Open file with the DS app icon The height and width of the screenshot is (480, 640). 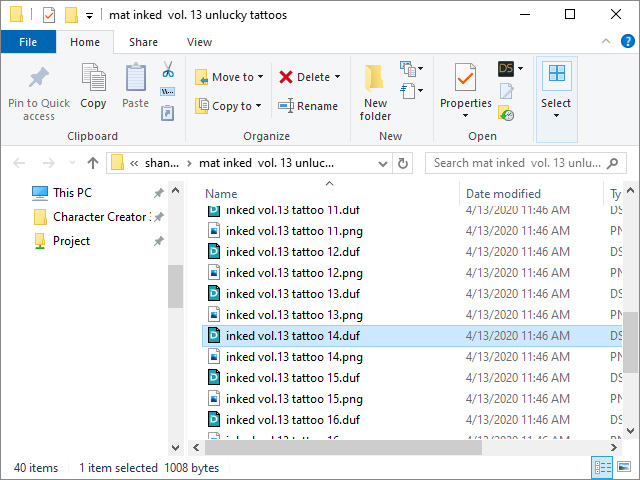[x=507, y=69]
